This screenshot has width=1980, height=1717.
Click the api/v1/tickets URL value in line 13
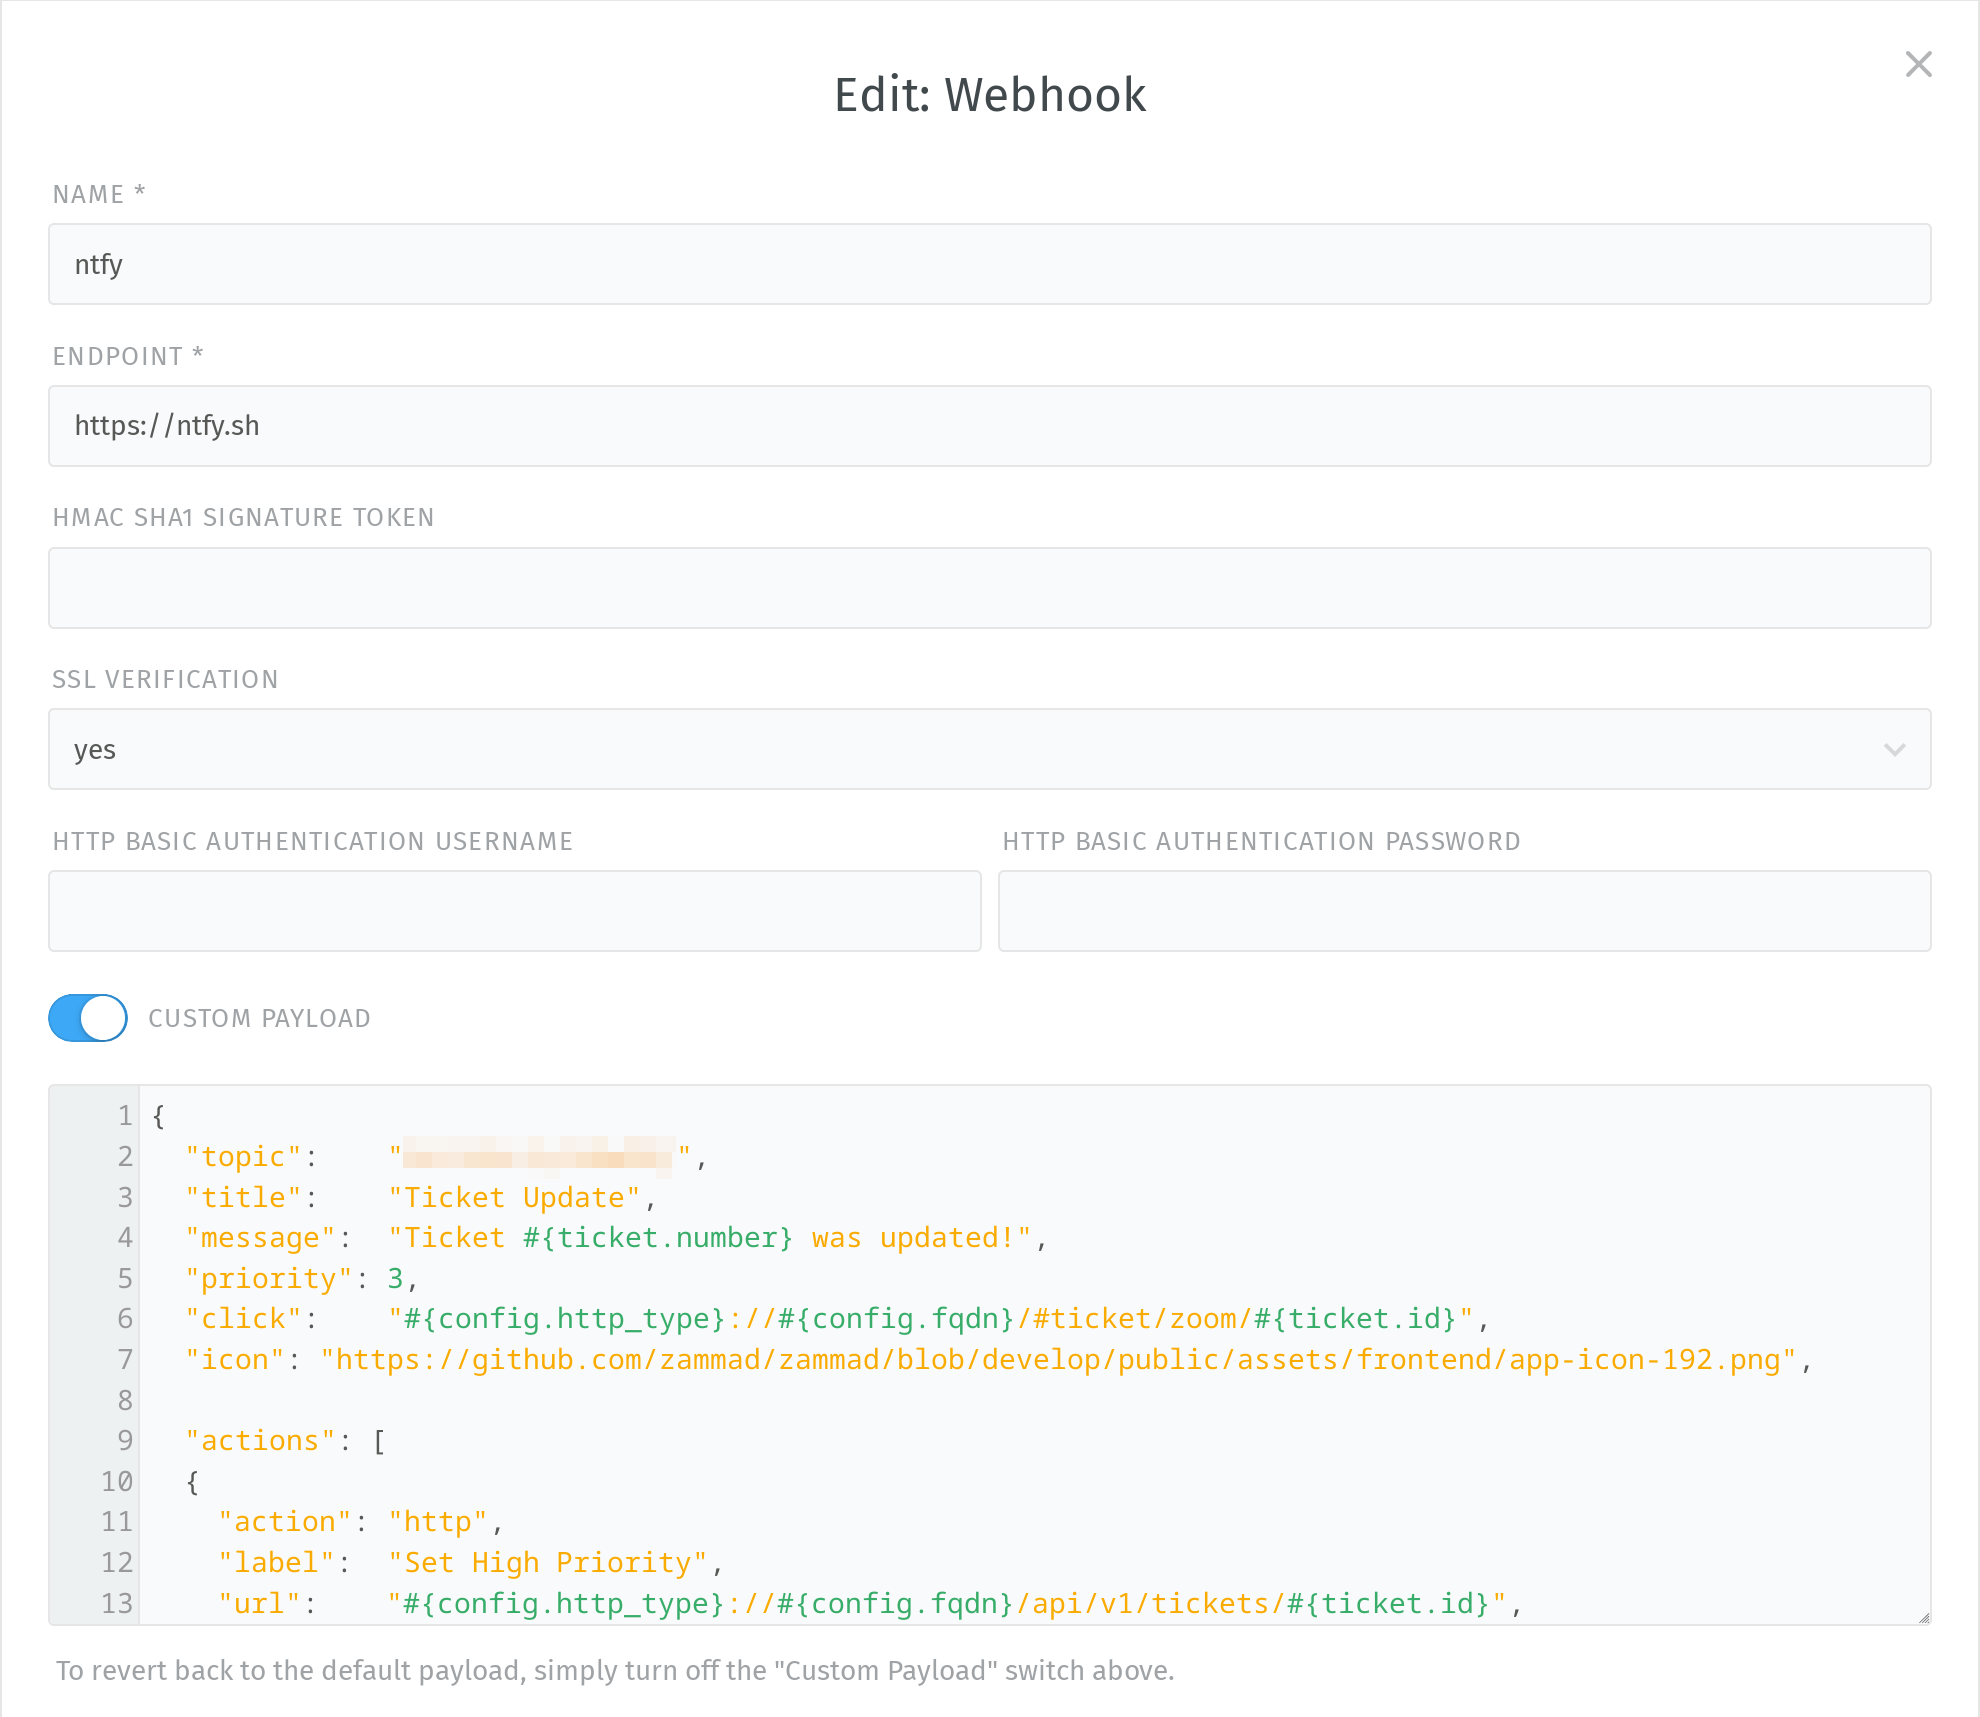pos(948,1604)
